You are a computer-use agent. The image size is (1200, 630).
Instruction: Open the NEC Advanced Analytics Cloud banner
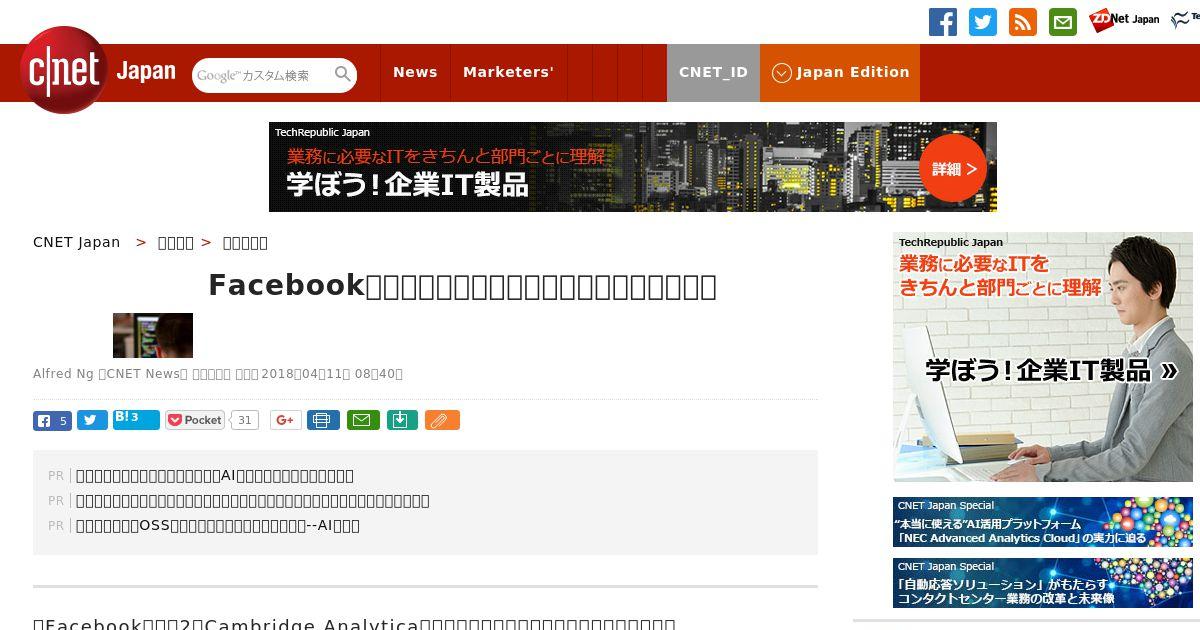(1043, 522)
